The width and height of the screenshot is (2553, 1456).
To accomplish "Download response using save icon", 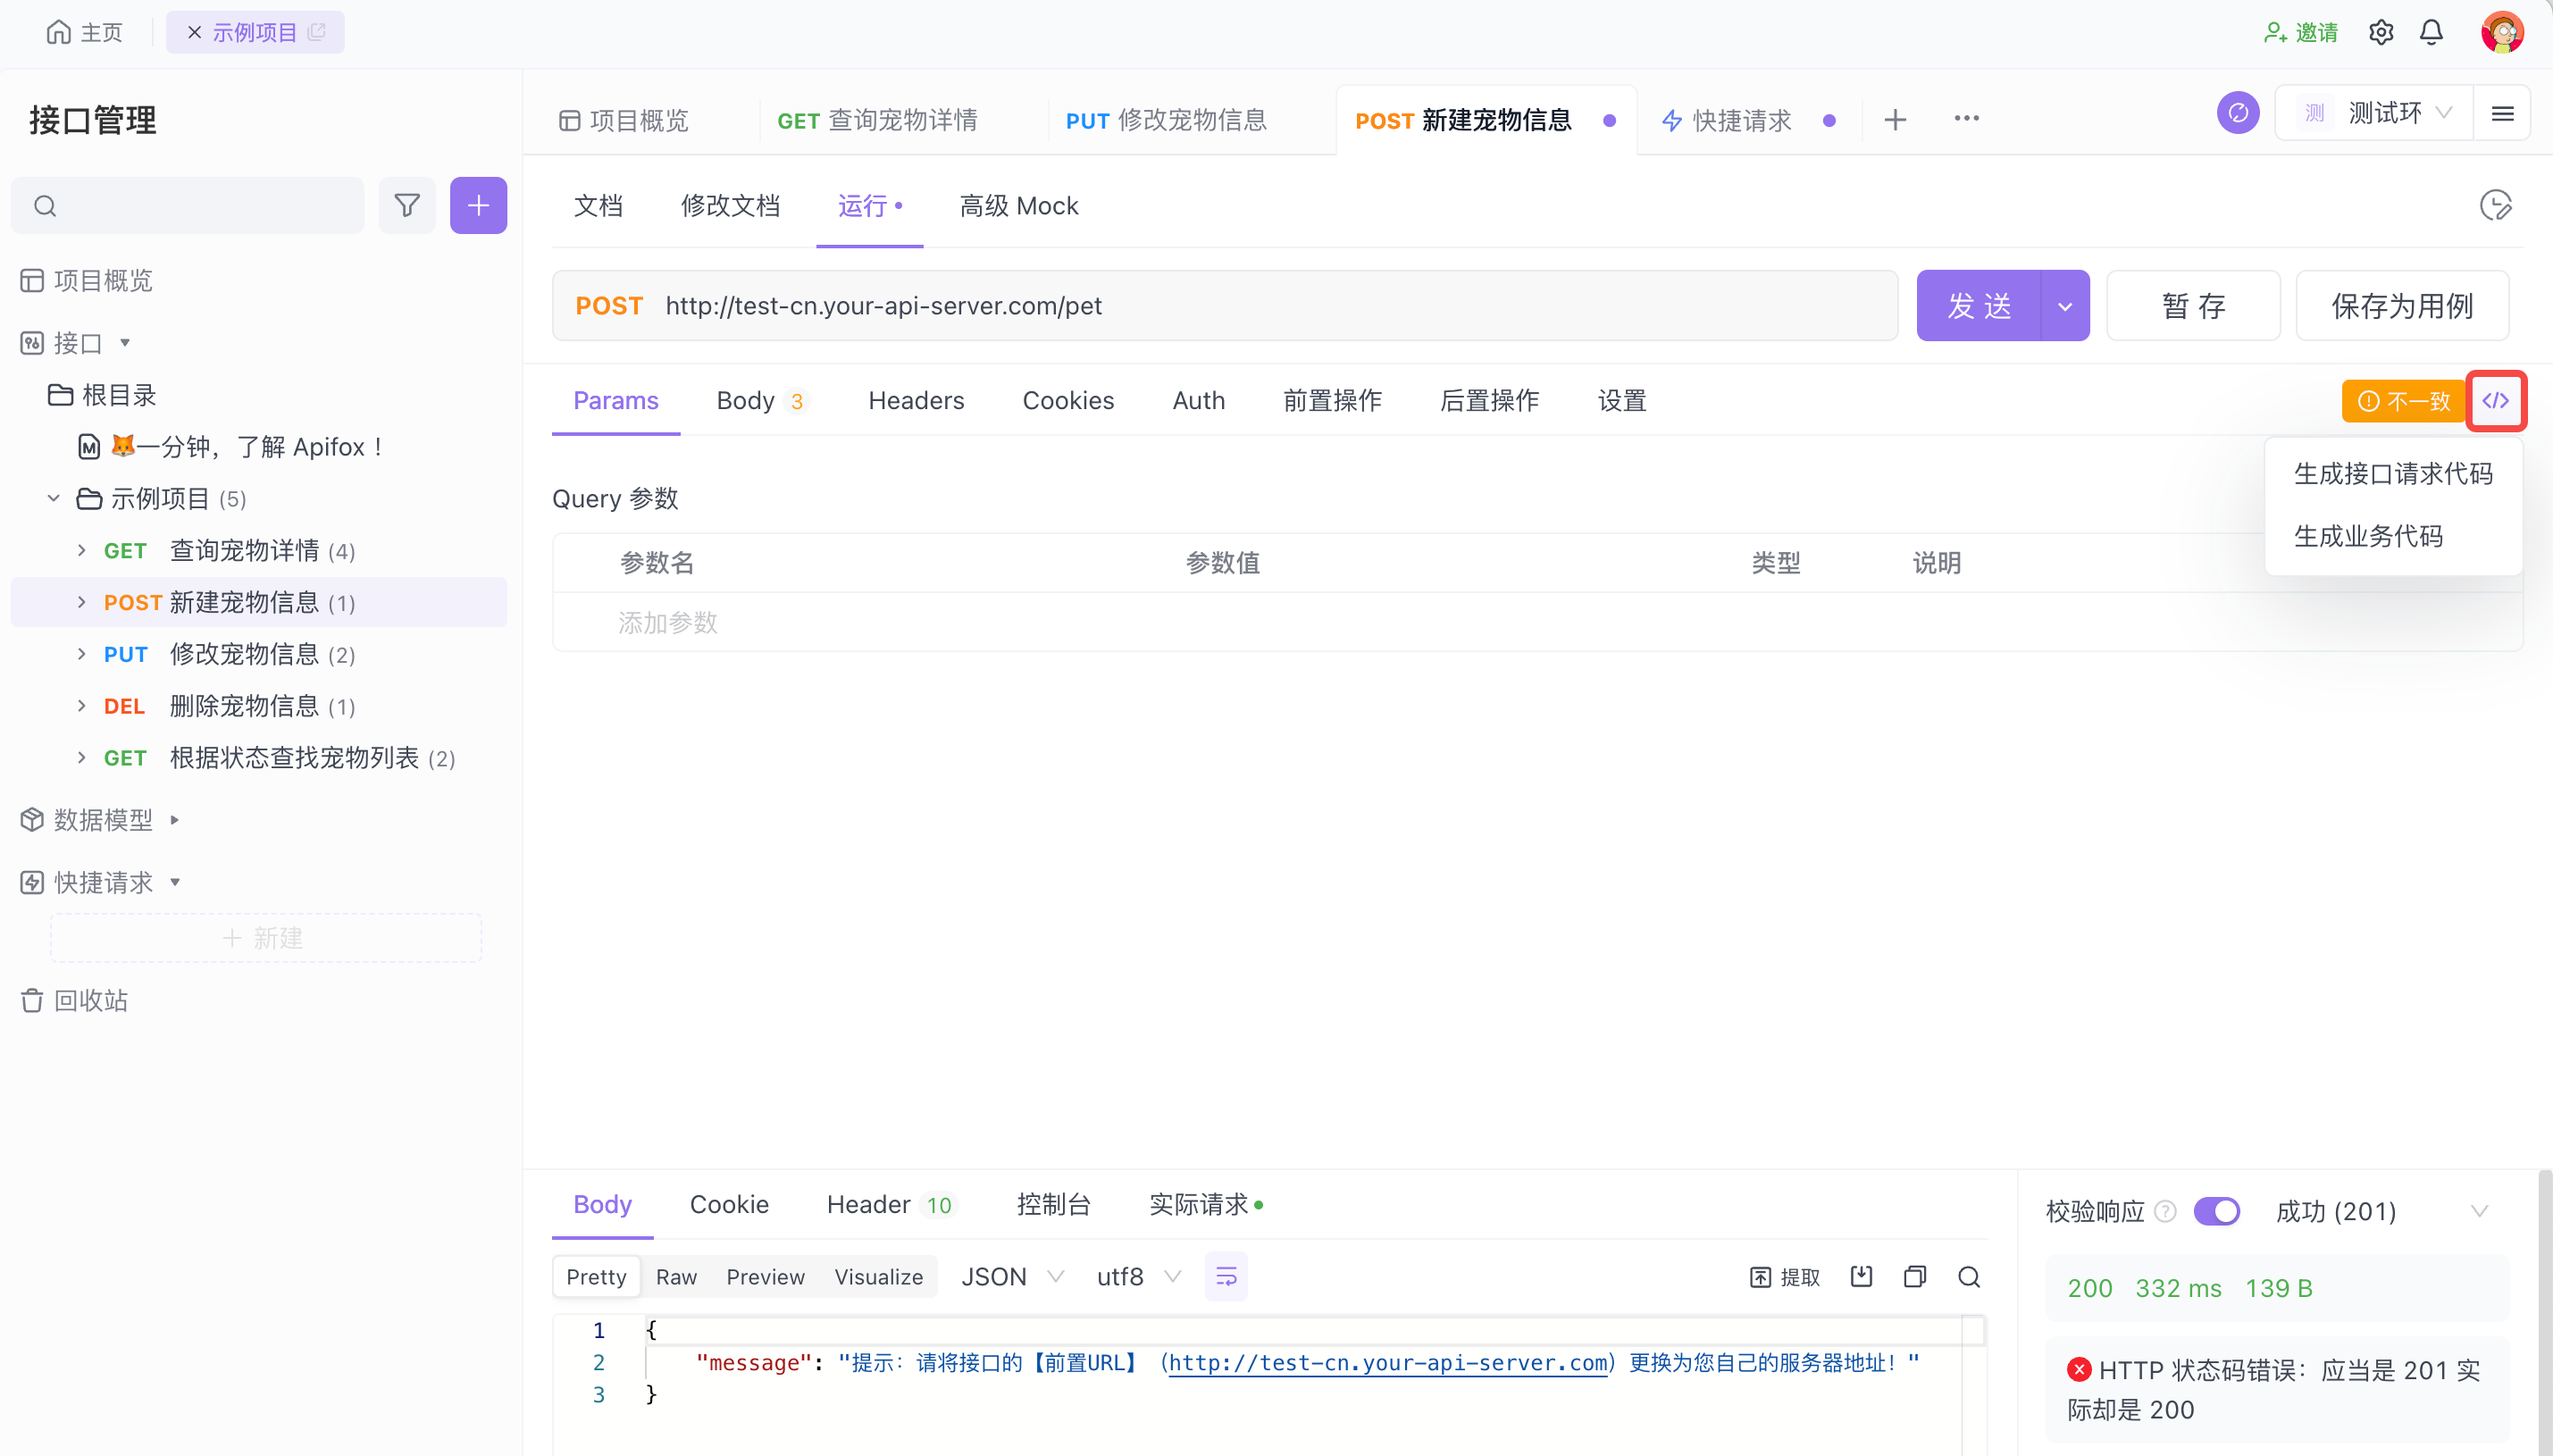I will (1861, 1277).
